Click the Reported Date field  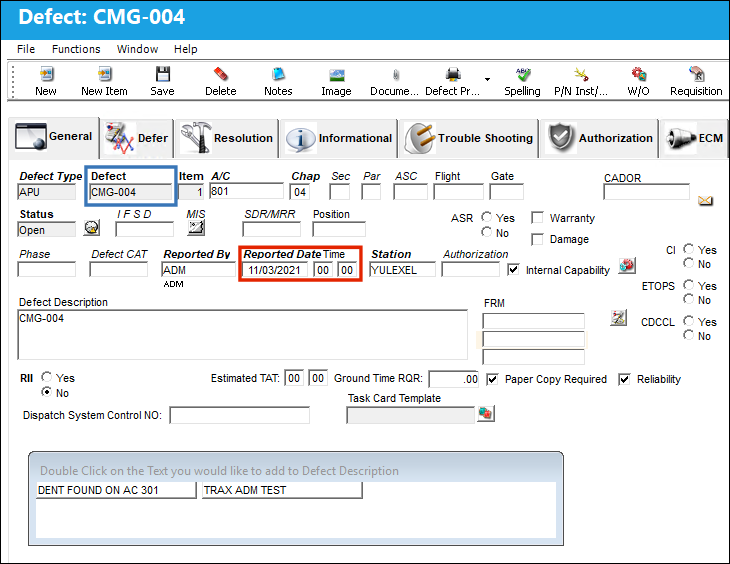pos(275,270)
